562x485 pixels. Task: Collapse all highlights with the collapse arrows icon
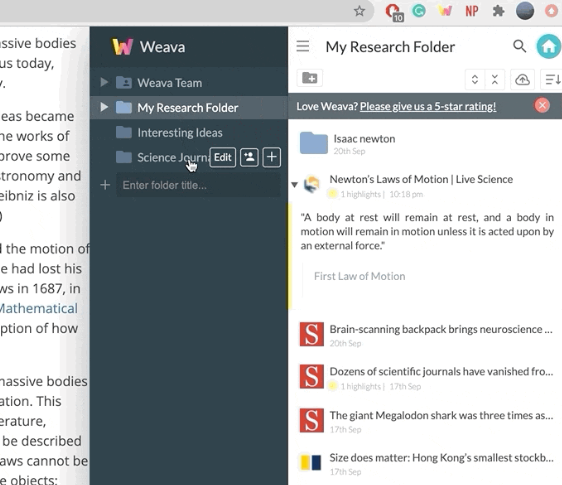(495, 79)
